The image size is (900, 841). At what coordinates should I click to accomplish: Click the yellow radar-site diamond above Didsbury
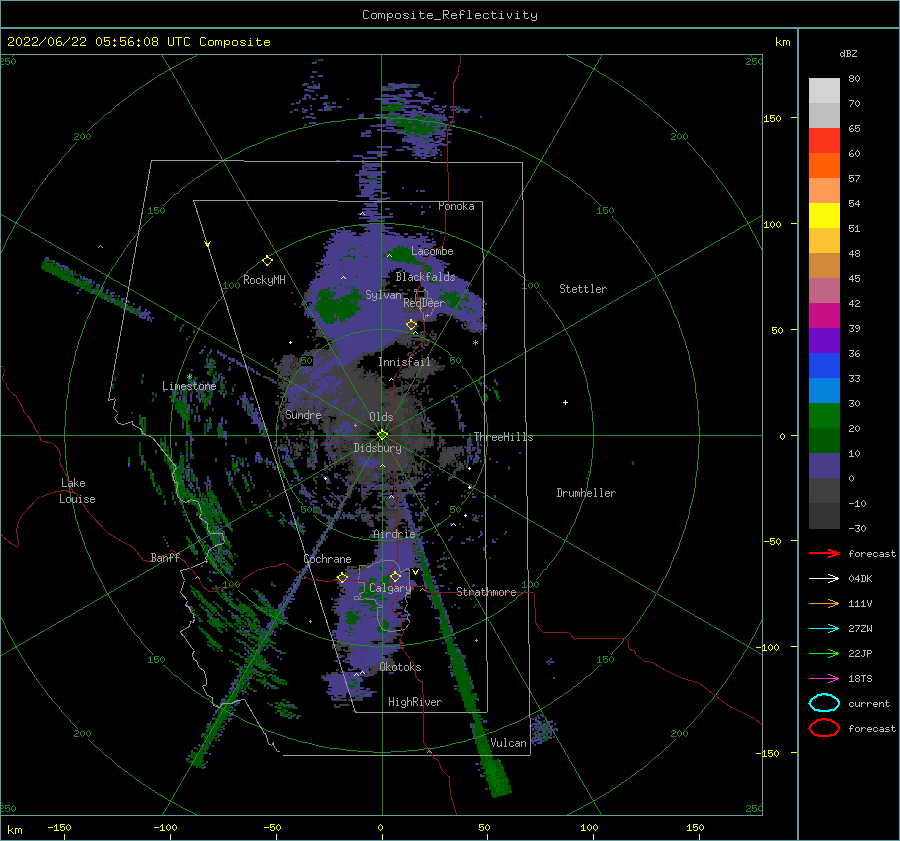pos(382,435)
